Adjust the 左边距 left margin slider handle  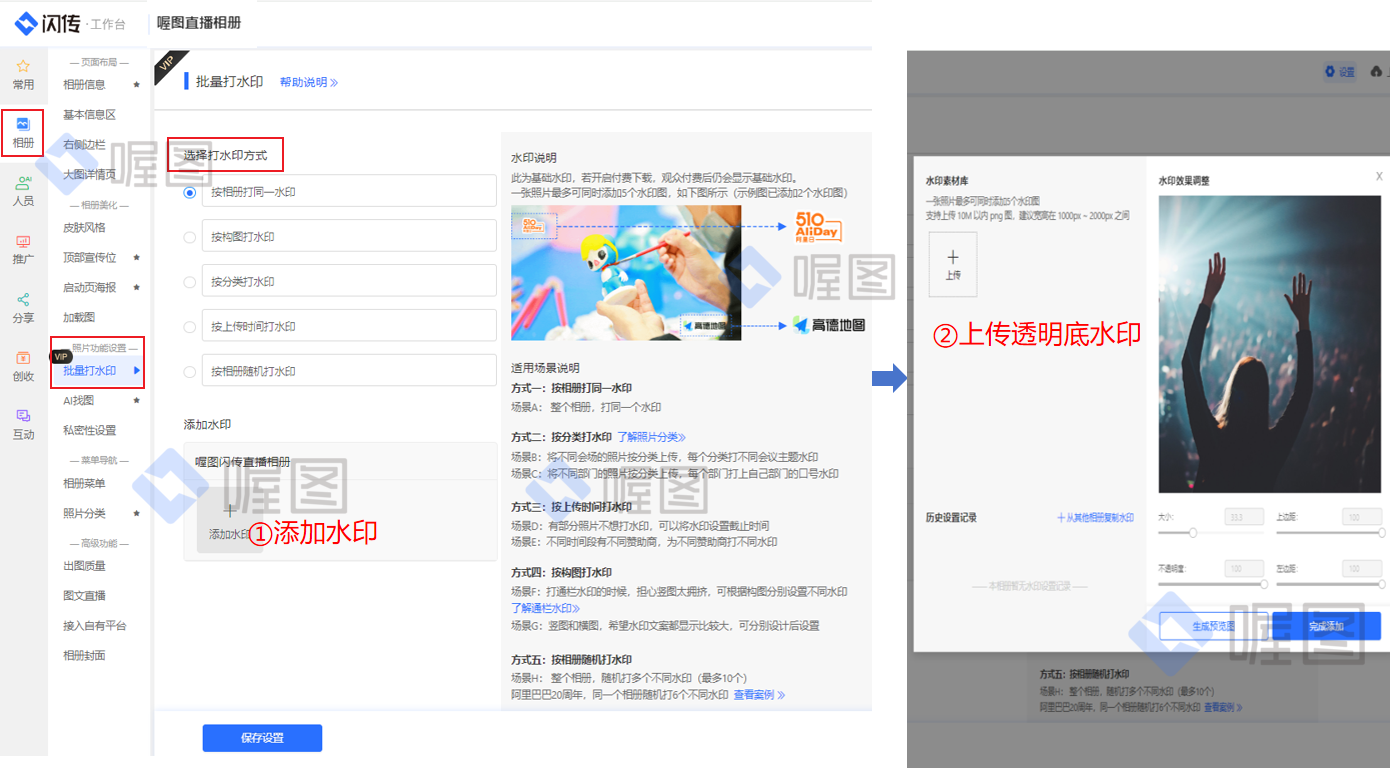click(x=1382, y=584)
